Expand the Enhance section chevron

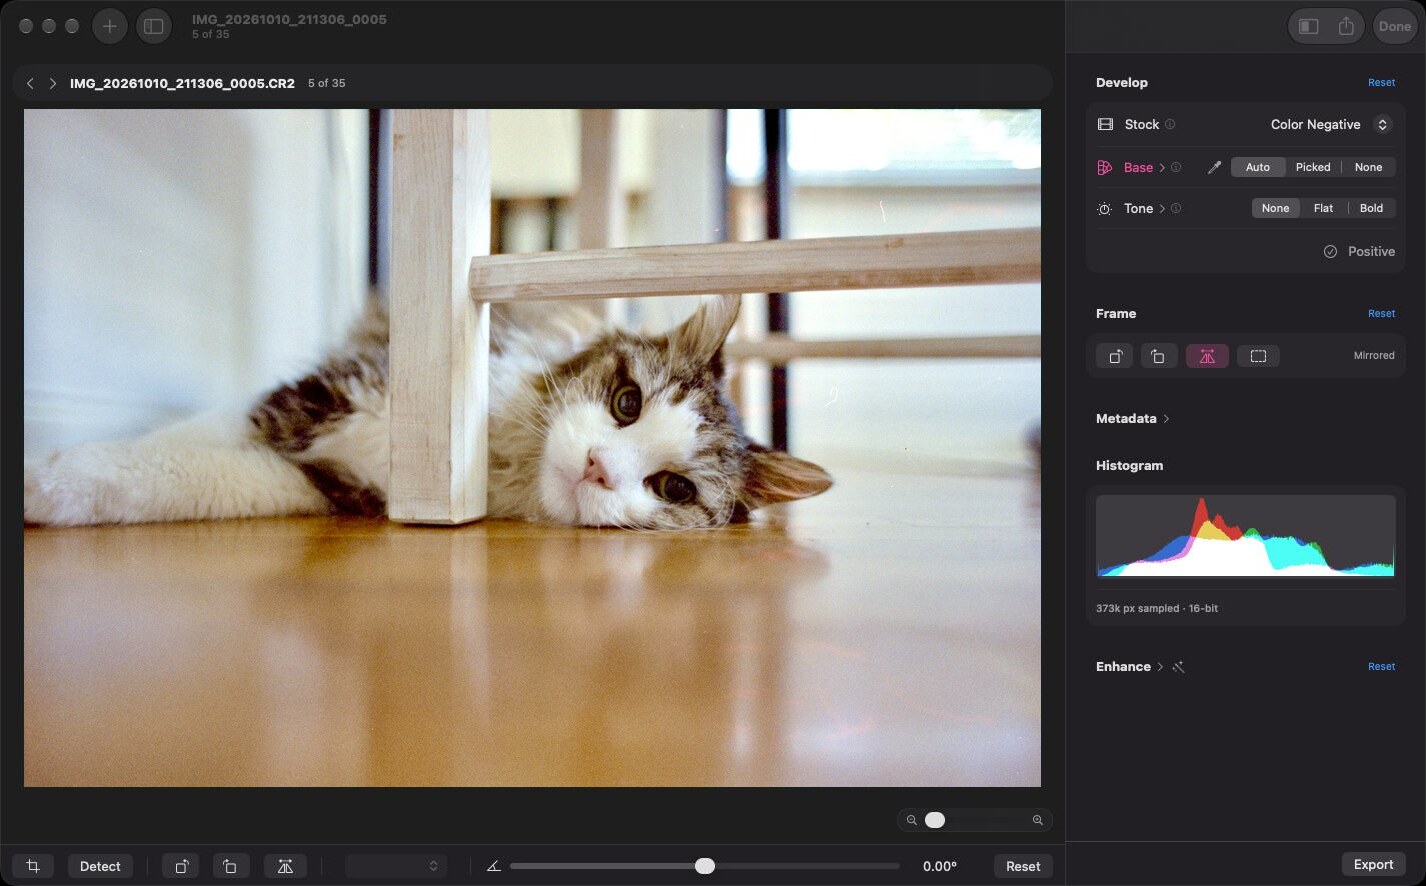pos(1160,667)
